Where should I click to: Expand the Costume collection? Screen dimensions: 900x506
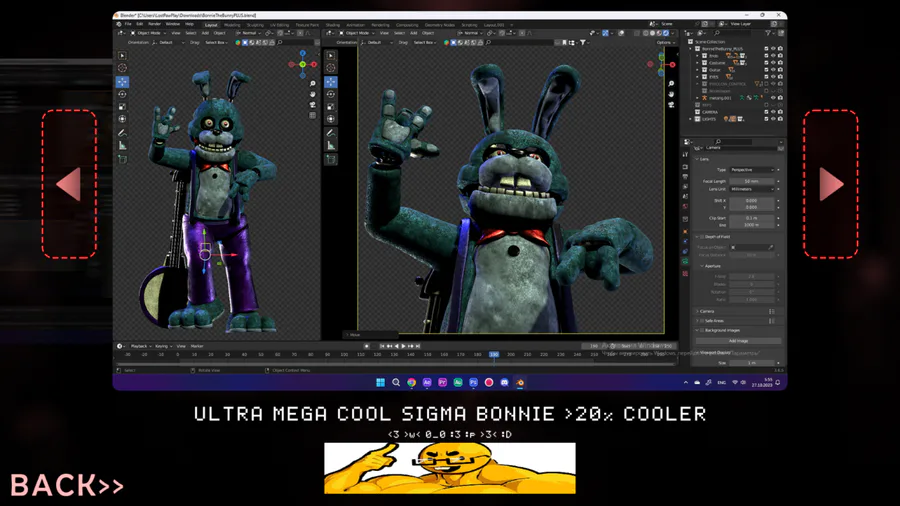[x=698, y=63]
